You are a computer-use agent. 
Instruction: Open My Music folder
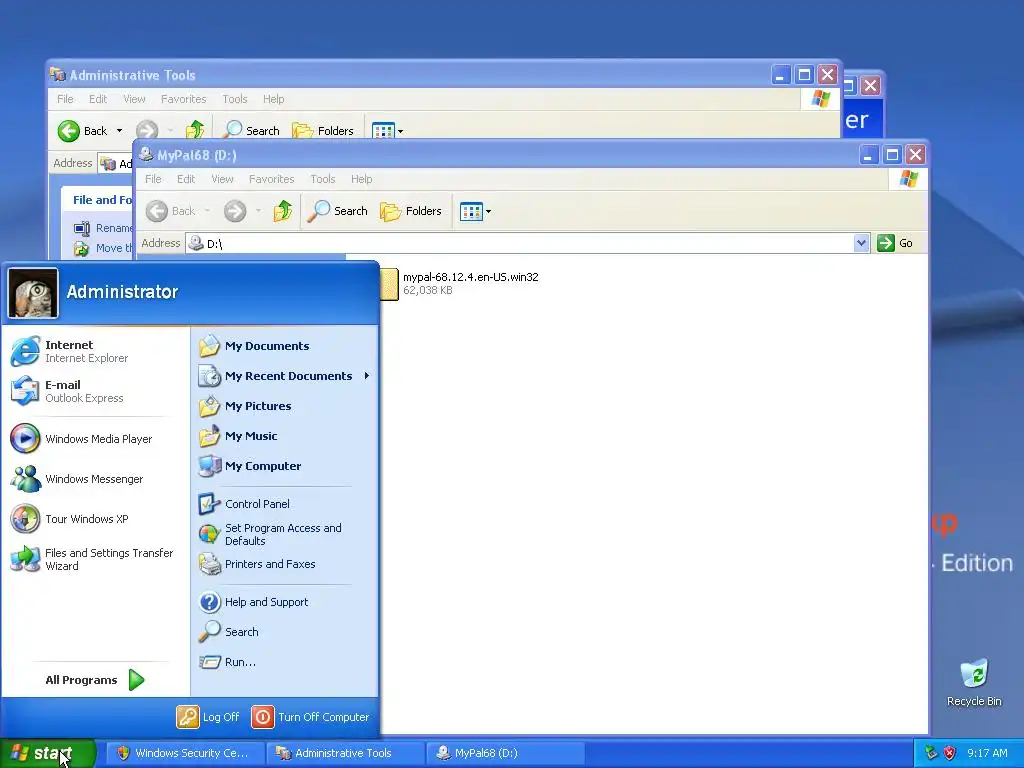click(x=284, y=436)
